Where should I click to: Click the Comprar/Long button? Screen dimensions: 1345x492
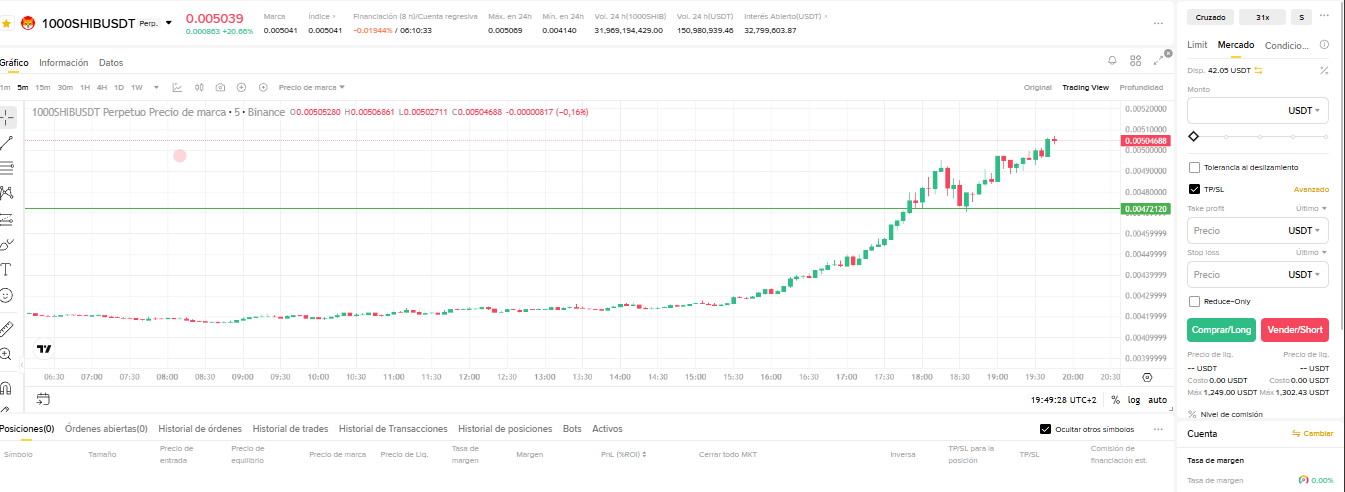point(1221,330)
